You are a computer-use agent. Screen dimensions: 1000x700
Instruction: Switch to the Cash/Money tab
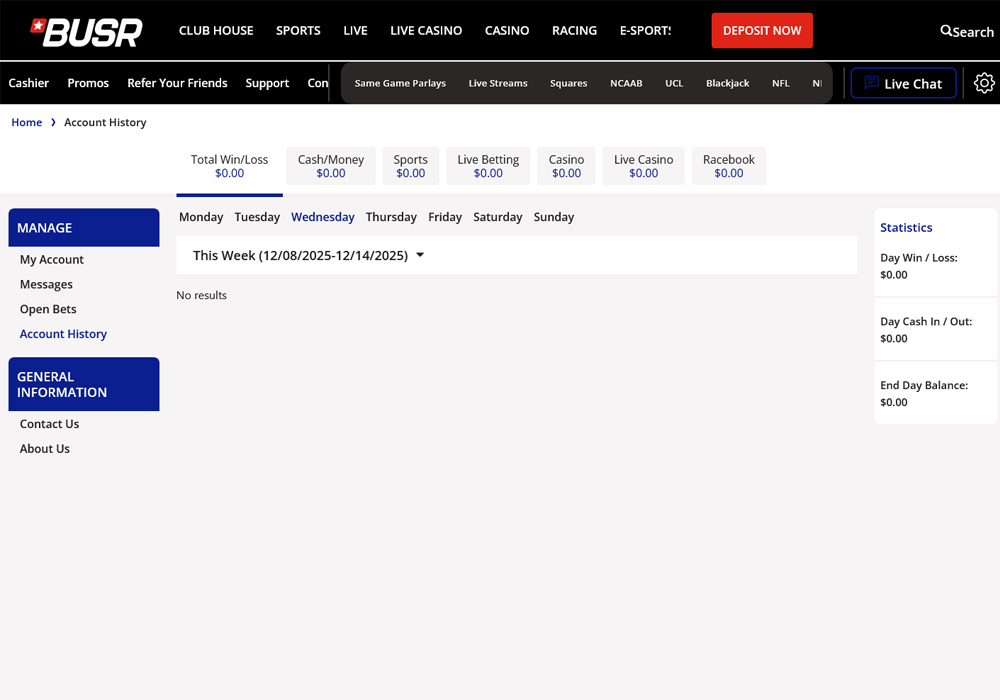[x=331, y=166]
